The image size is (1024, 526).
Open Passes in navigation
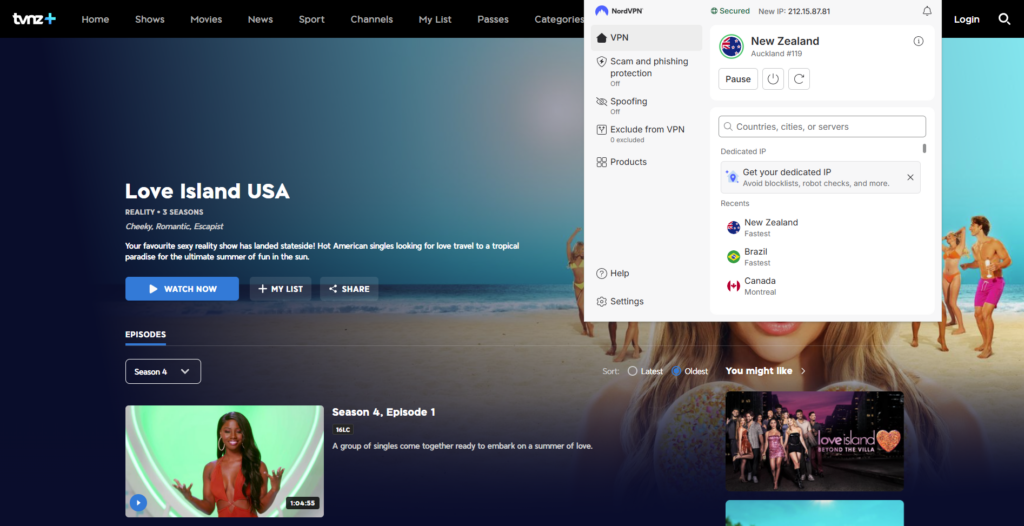coord(493,19)
